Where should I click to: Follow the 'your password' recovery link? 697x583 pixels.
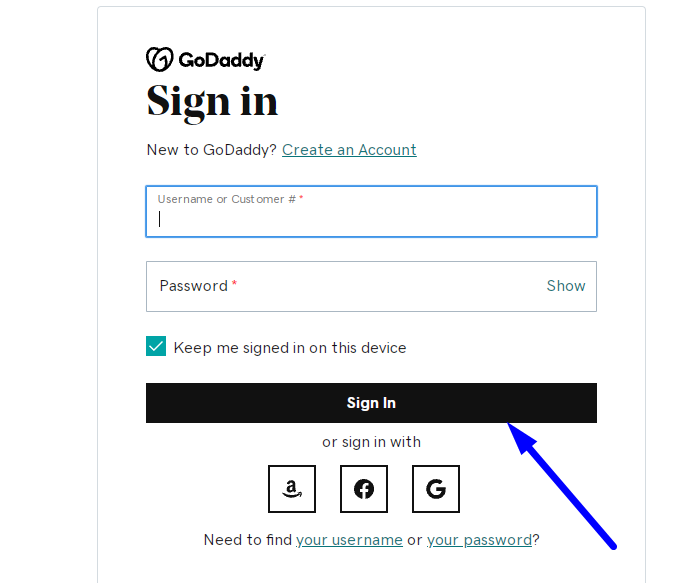479,540
